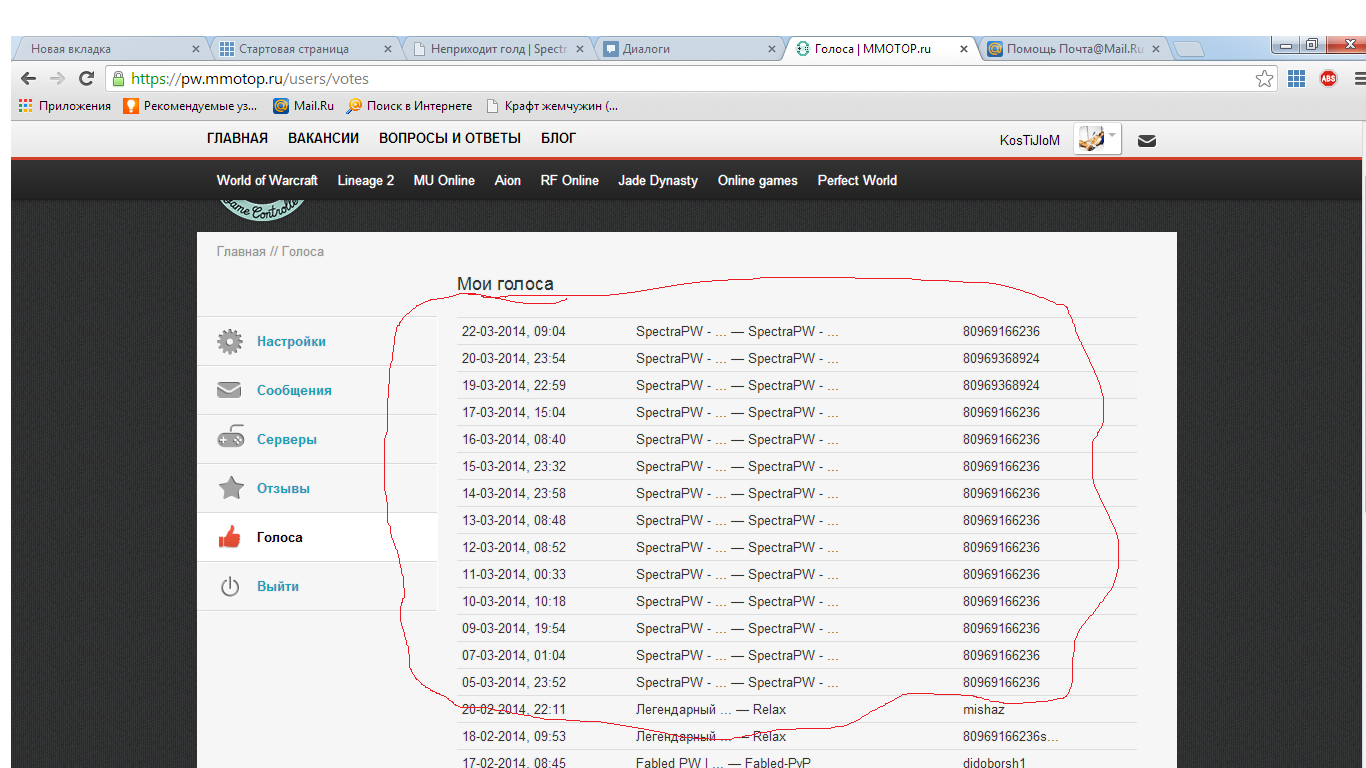
Task: Open БЛОГ in the site menu
Action: coord(558,138)
